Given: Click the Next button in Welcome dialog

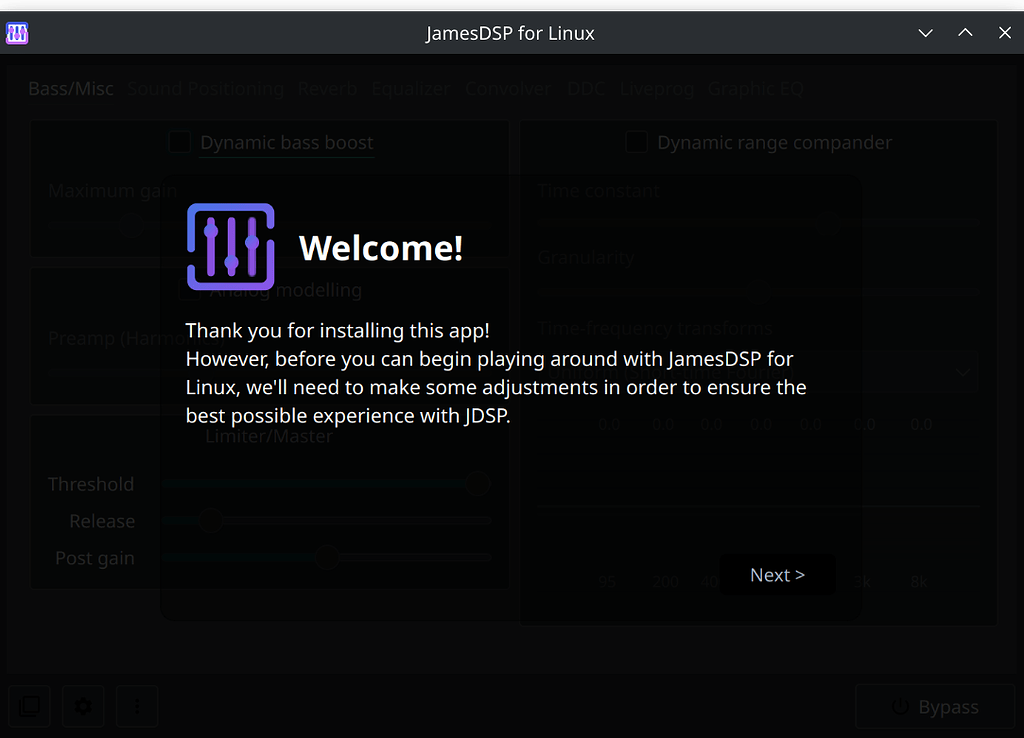Looking at the screenshot, I should pos(777,575).
